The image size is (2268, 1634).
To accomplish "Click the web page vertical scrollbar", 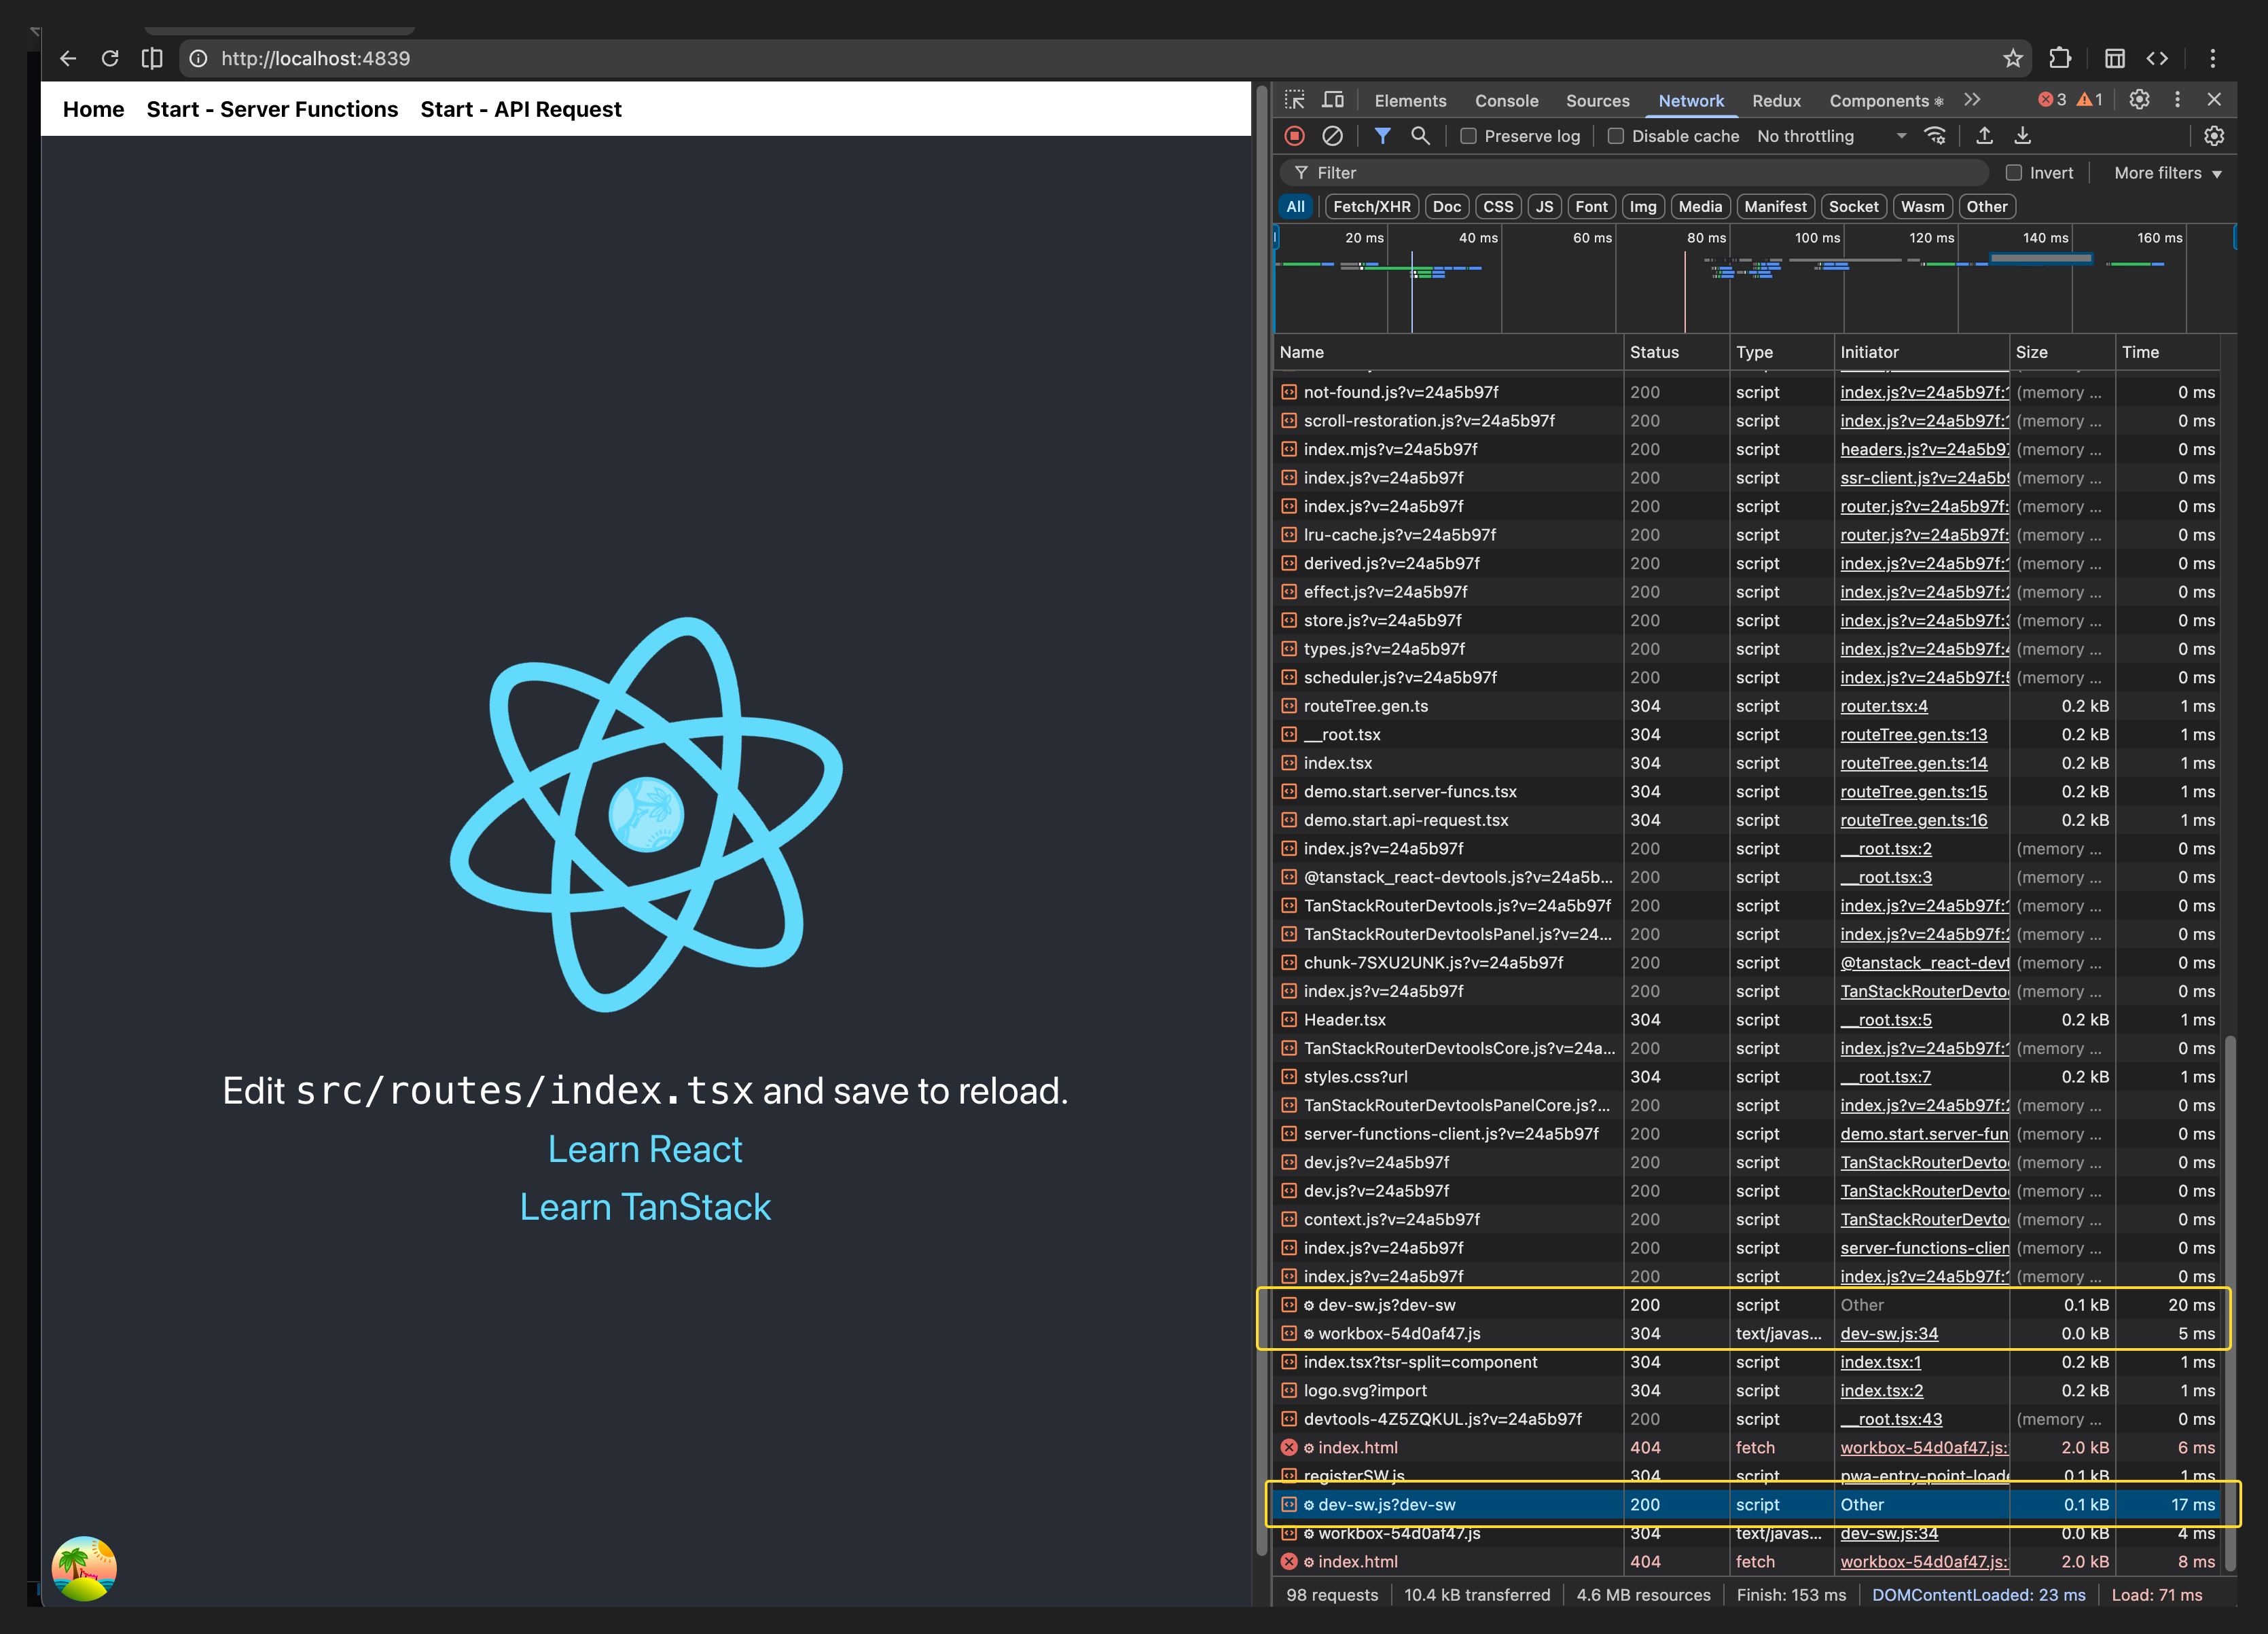I will coord(1261,820).
